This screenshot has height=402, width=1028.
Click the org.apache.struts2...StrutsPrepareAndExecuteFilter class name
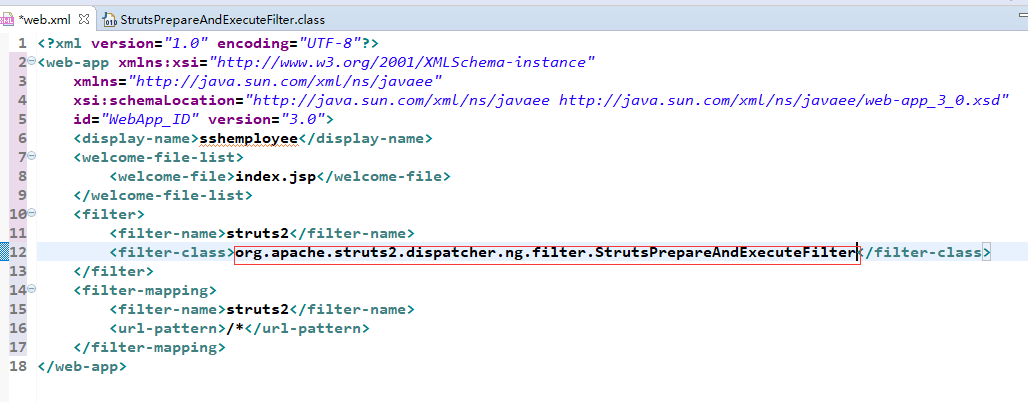[547, 252]
